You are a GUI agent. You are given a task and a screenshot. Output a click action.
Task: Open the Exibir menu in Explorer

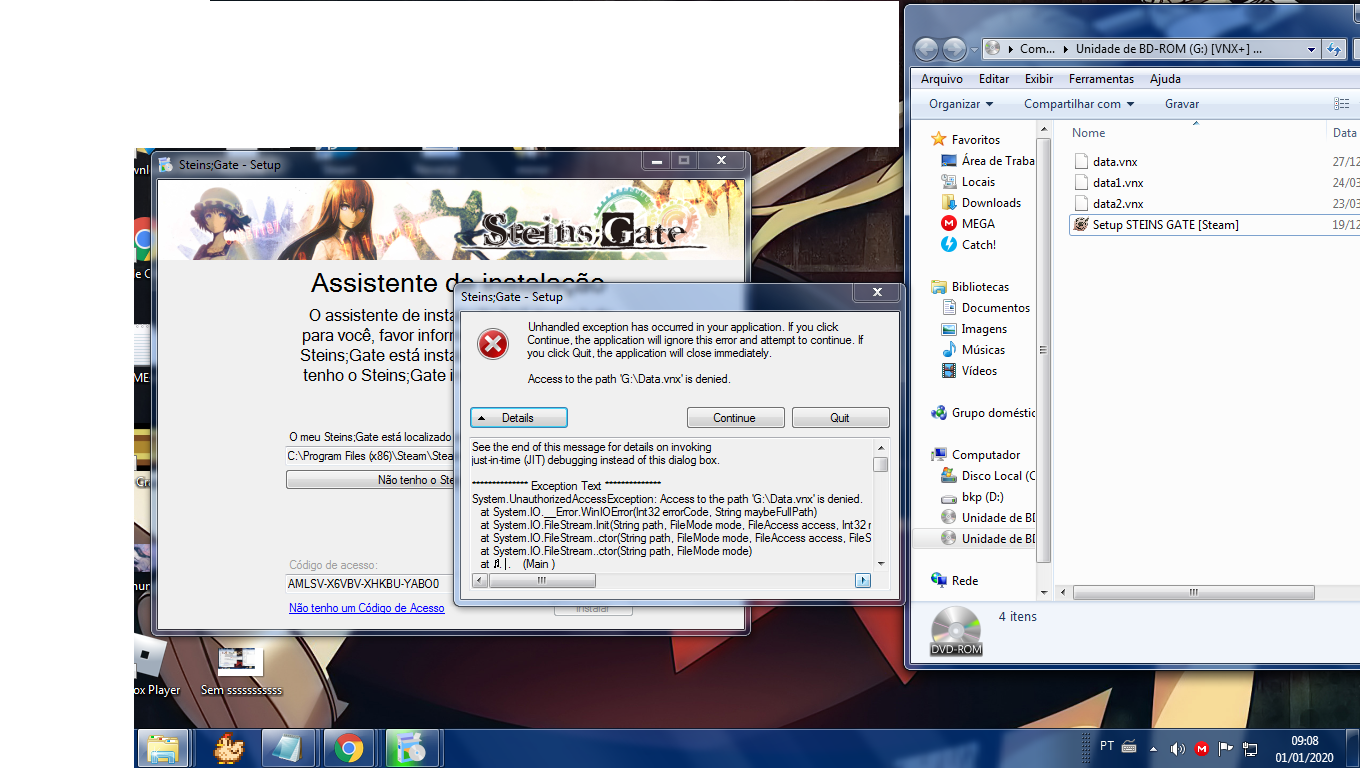pyautogui.click(x=1039, y=79)
